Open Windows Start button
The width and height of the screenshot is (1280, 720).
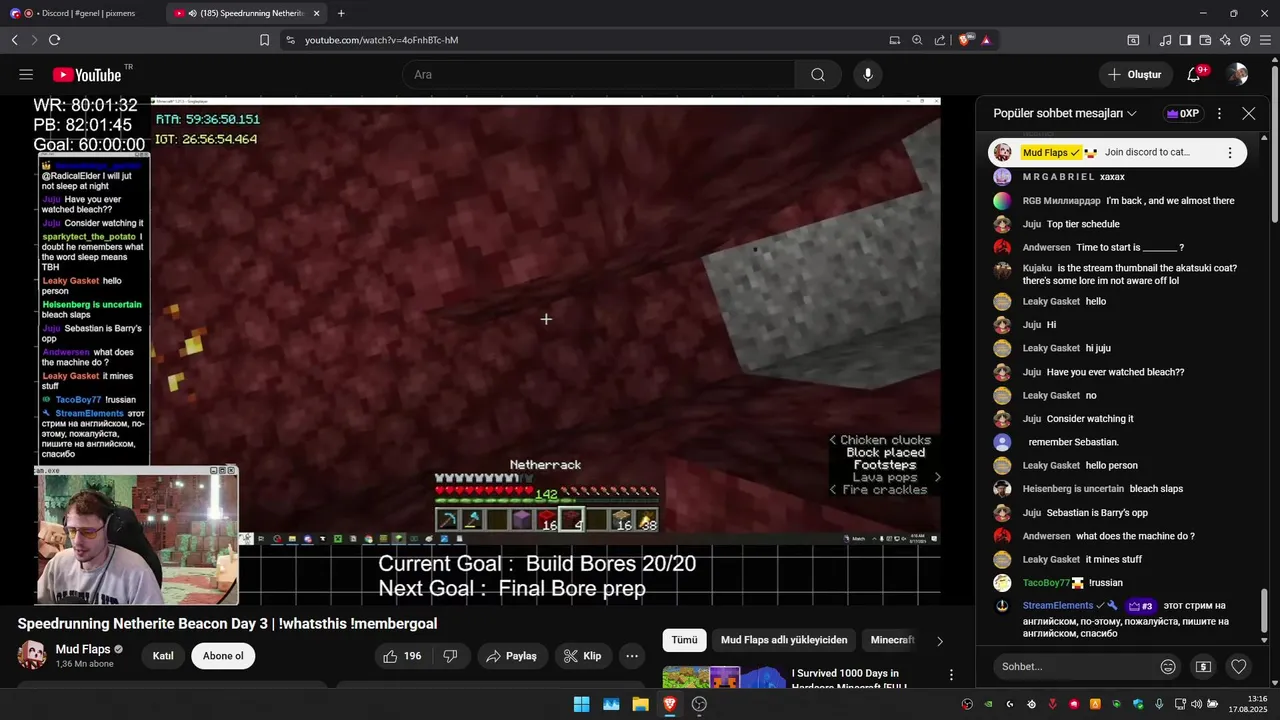581,704
